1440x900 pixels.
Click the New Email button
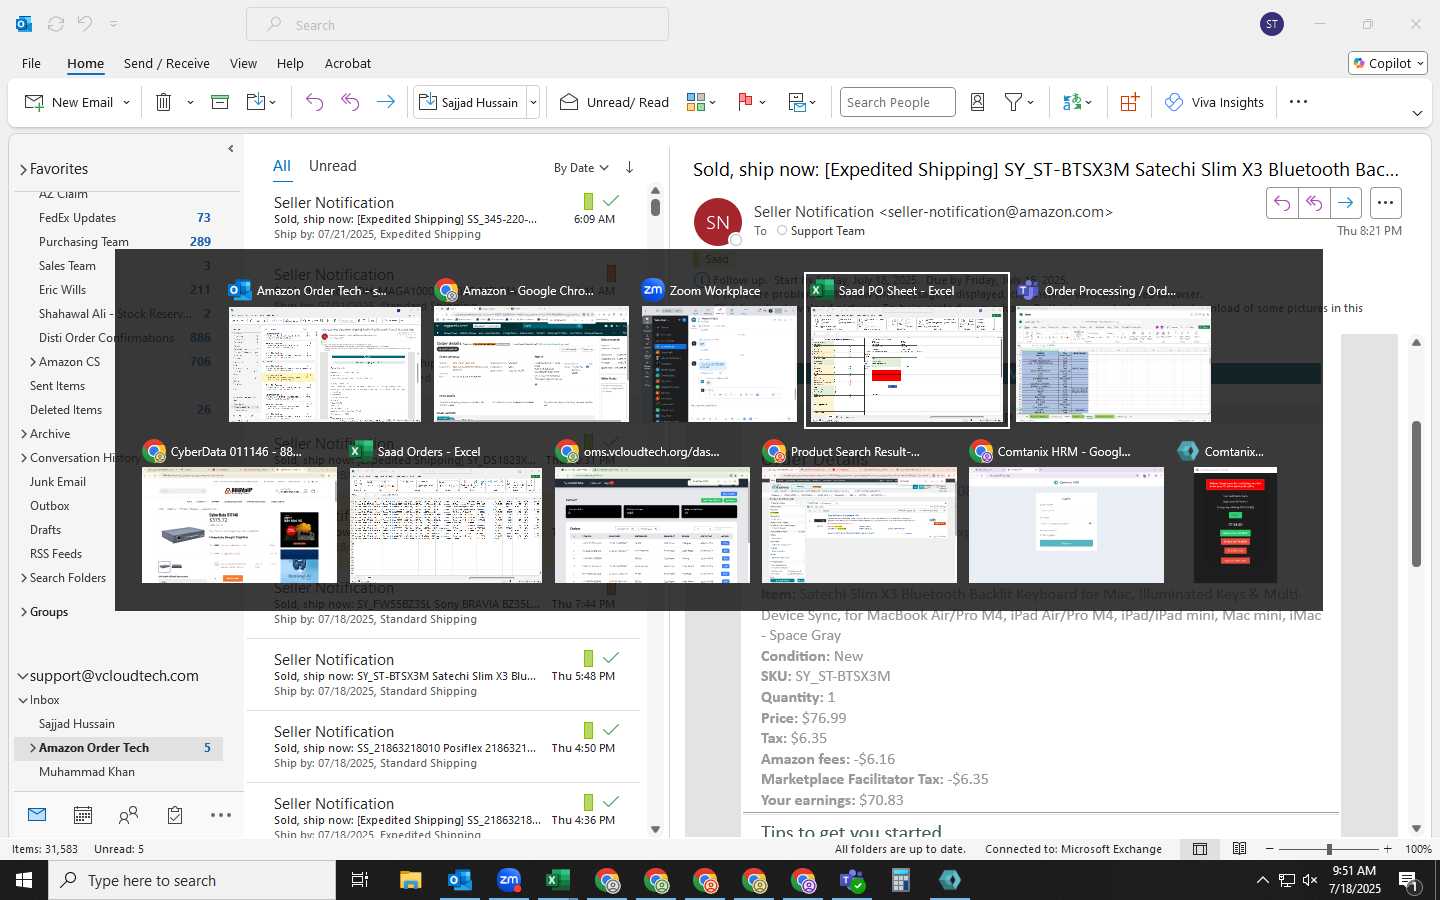[x=68, y=102]
